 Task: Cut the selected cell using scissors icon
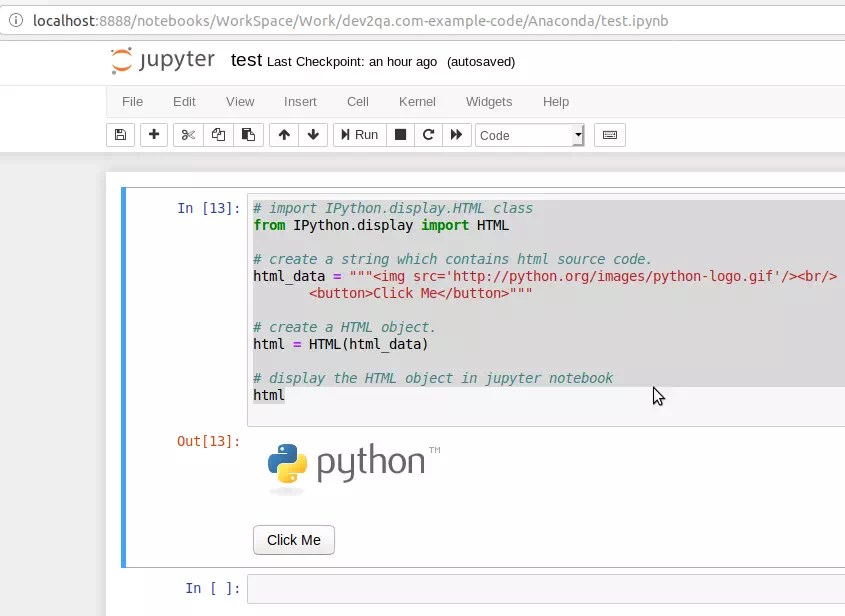(187, 134)
